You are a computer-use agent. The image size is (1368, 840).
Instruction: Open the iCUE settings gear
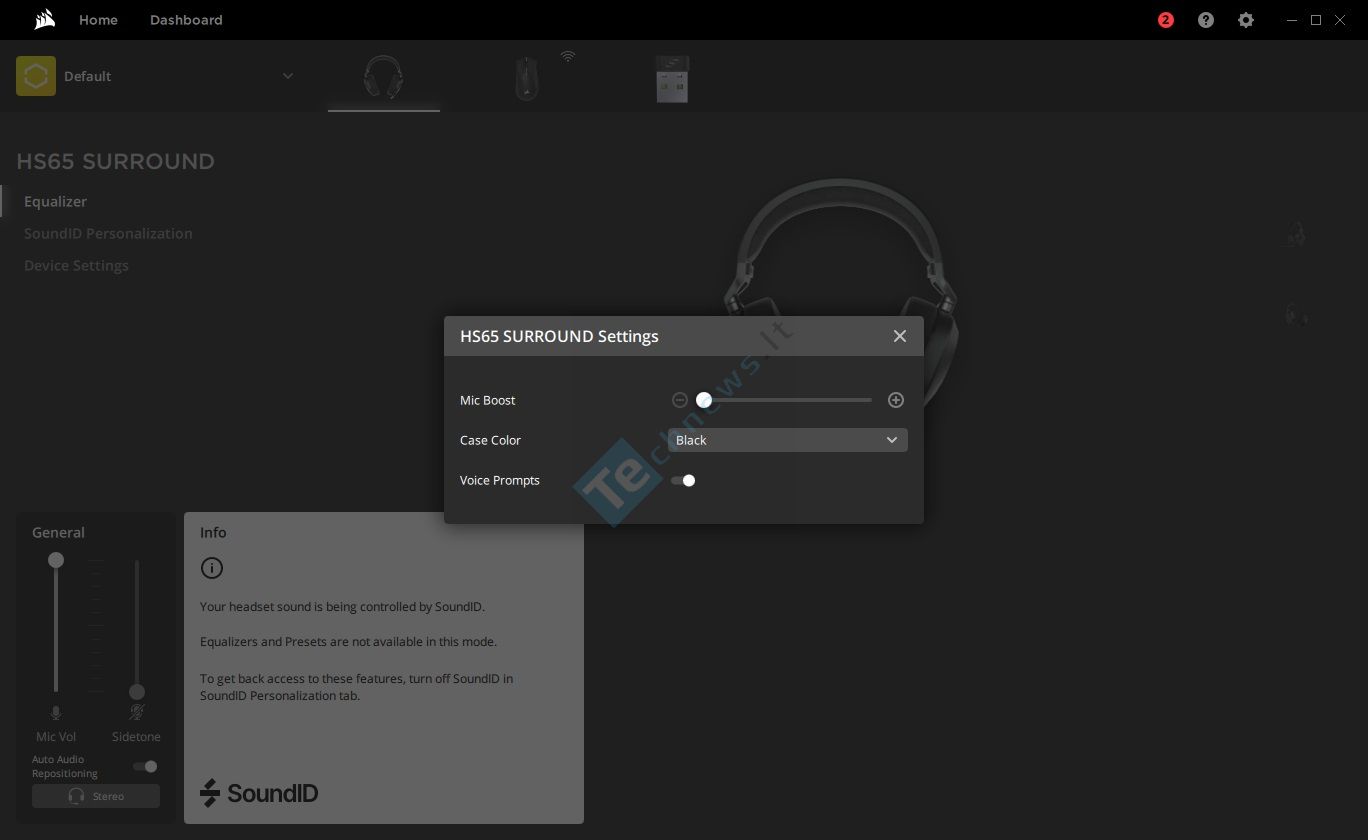[x=1246, y=20]
